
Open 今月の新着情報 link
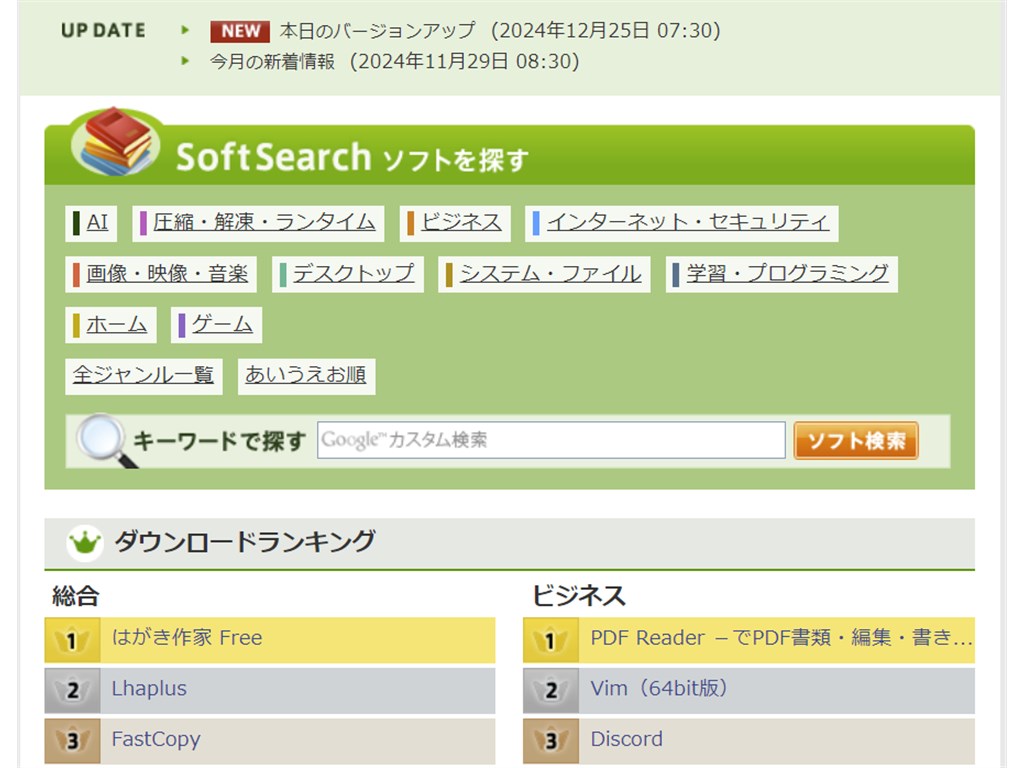point(272,61)
